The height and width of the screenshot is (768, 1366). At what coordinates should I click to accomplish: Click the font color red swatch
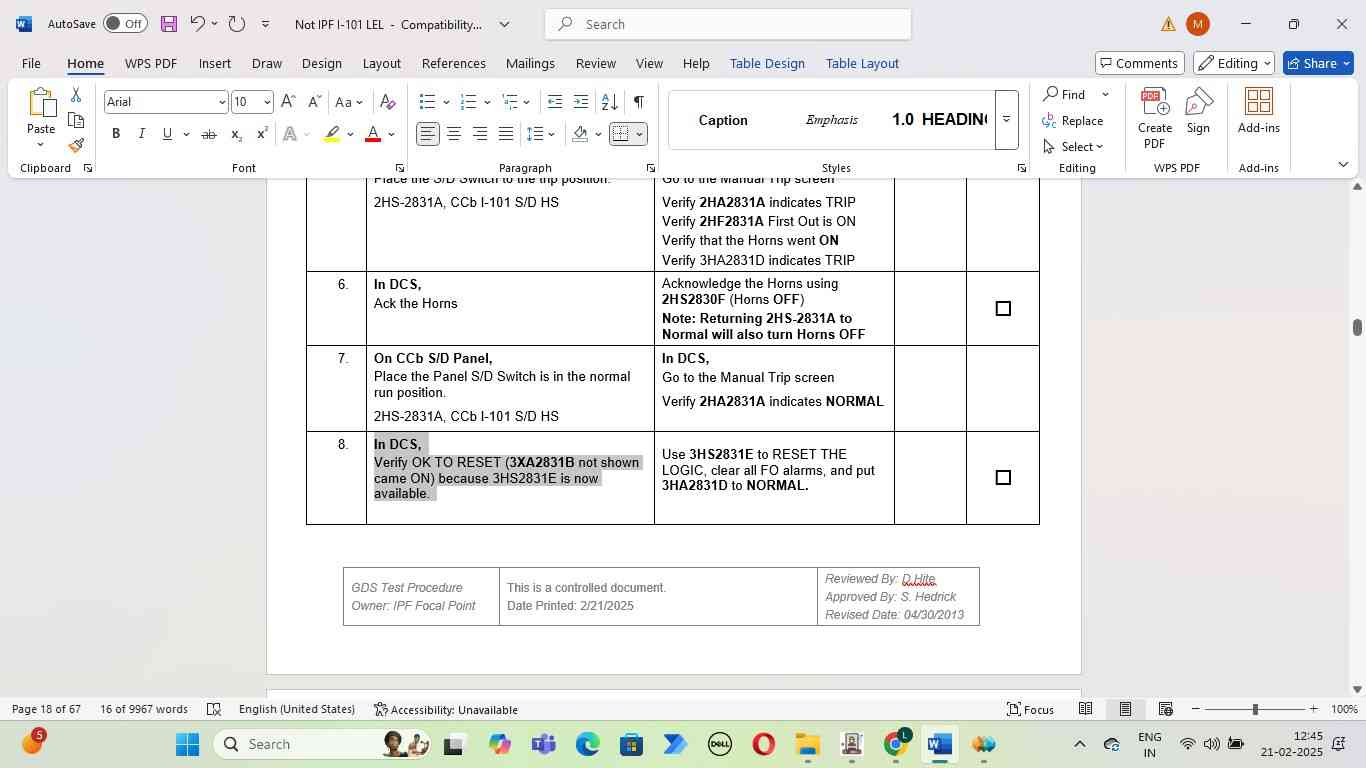(x=373, y=134)
